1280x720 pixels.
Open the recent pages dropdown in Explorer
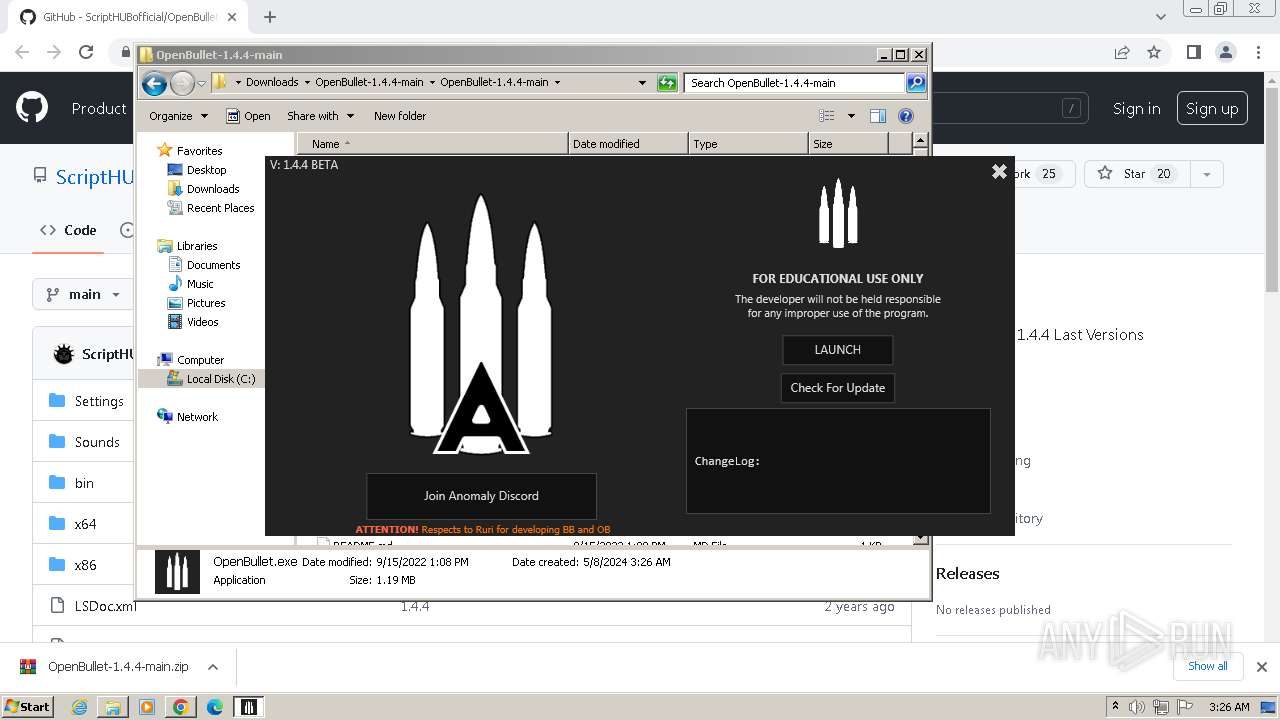click(201, 84)
